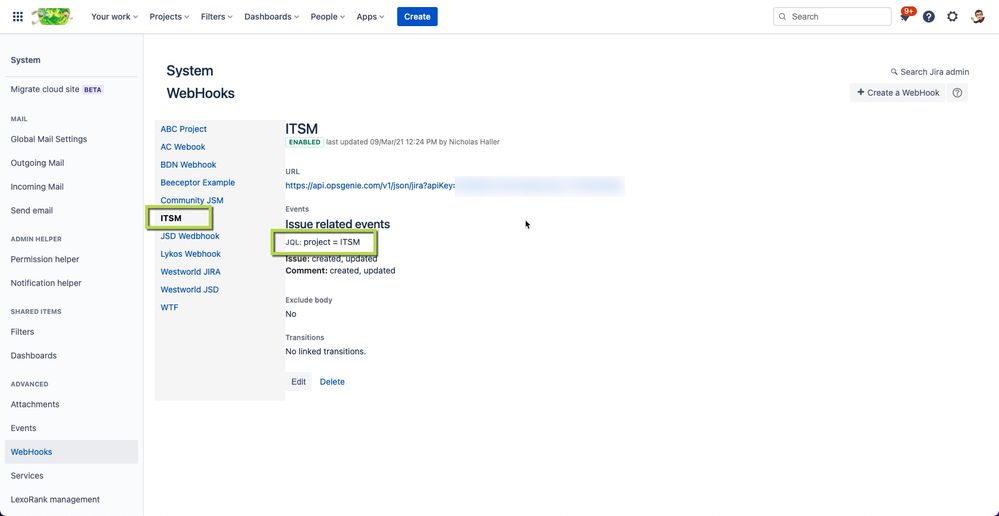Click the Edit button for ITSM webhook
Screen dimensions: 999x516
(x=298, y=382)
